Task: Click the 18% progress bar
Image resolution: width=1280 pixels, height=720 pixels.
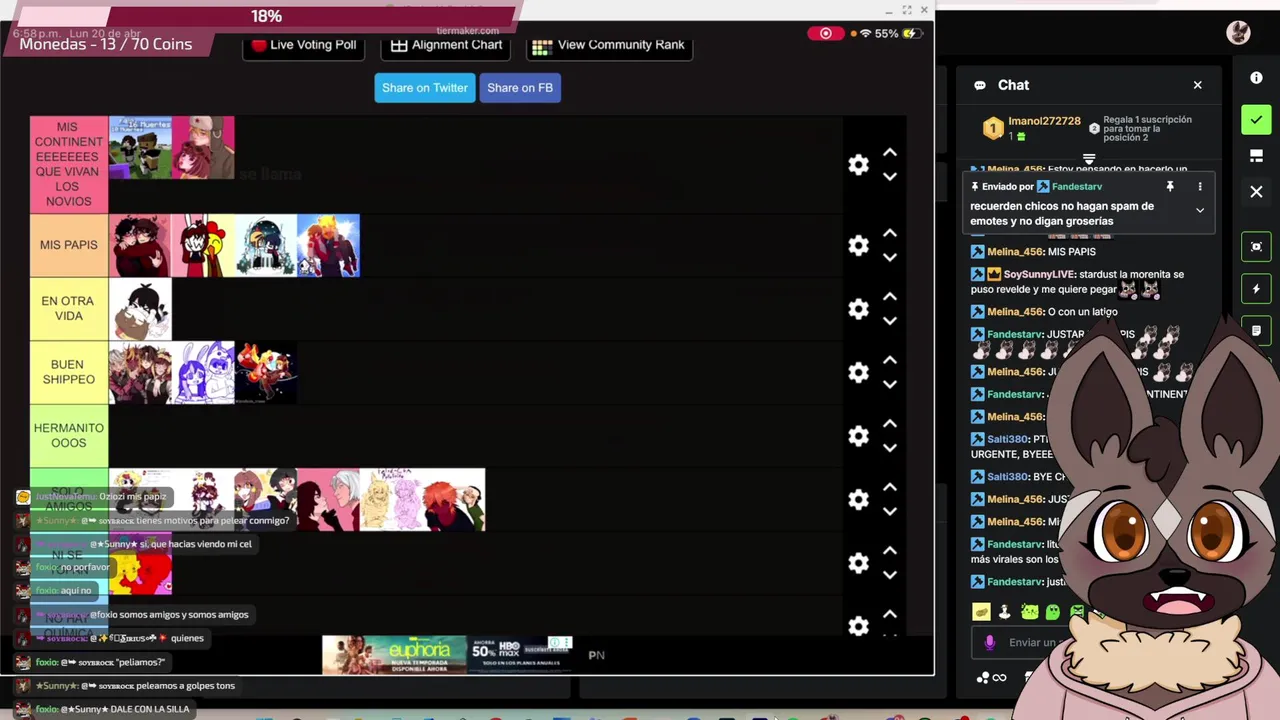Action: click(x=266, y=17)
